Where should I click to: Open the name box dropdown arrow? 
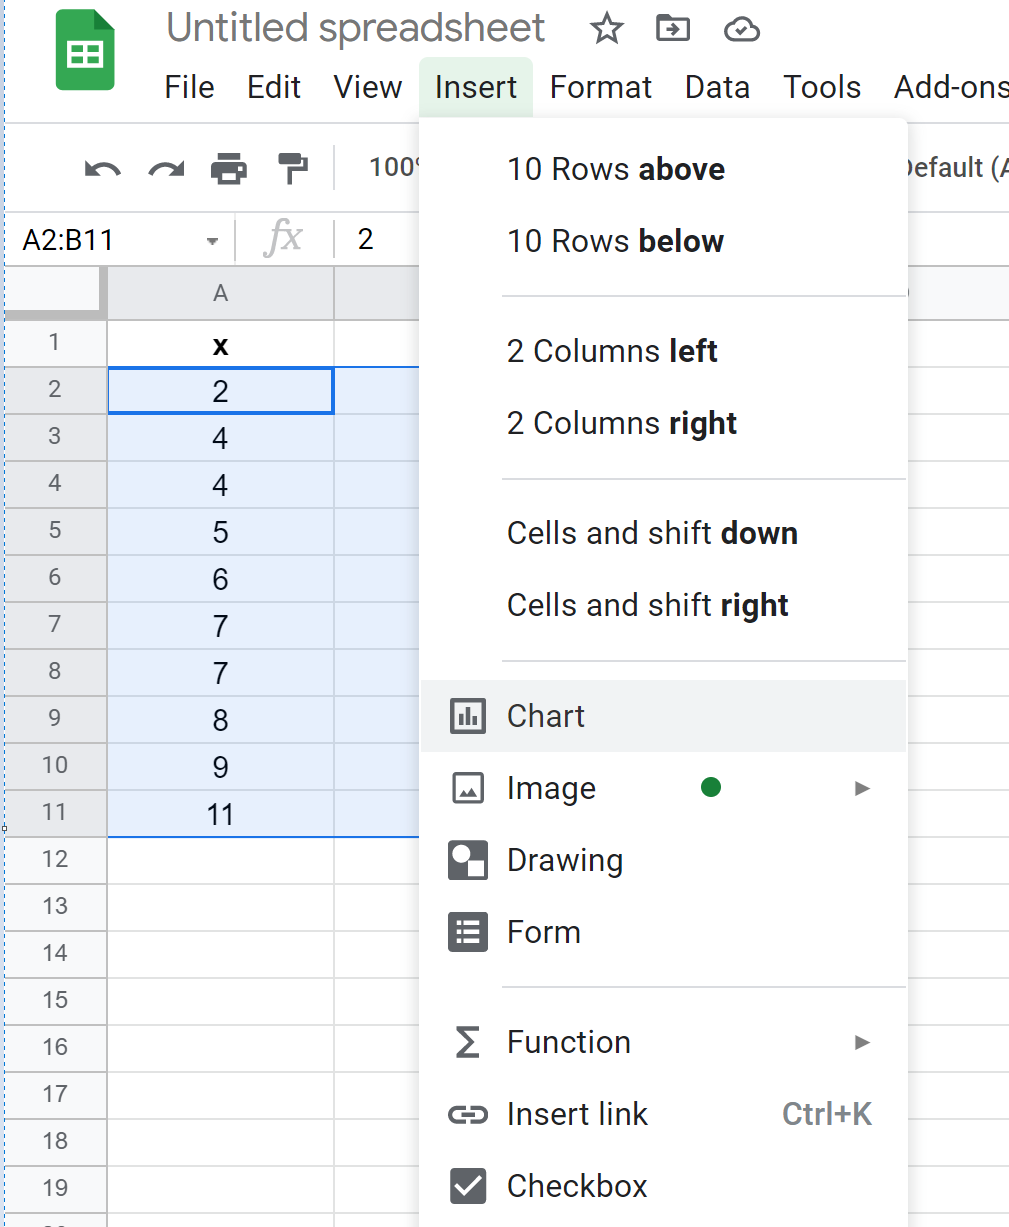pyautogui.click(x=211, y=240)
